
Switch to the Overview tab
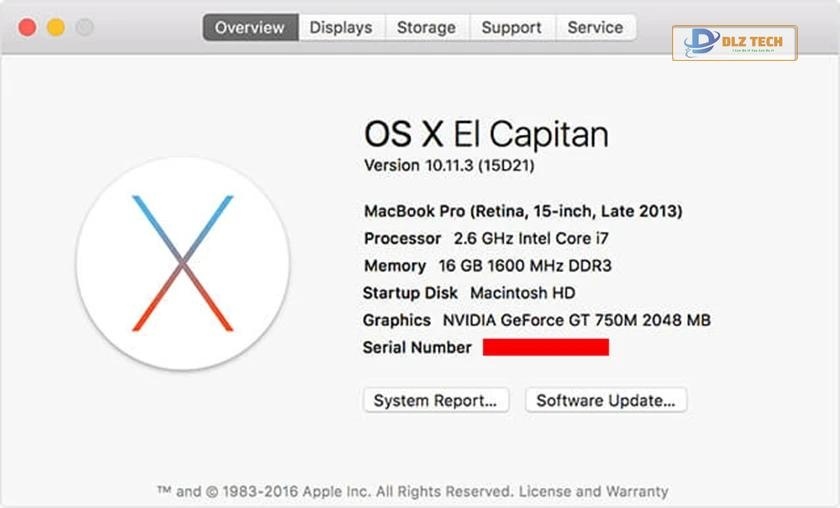point(250,27)
